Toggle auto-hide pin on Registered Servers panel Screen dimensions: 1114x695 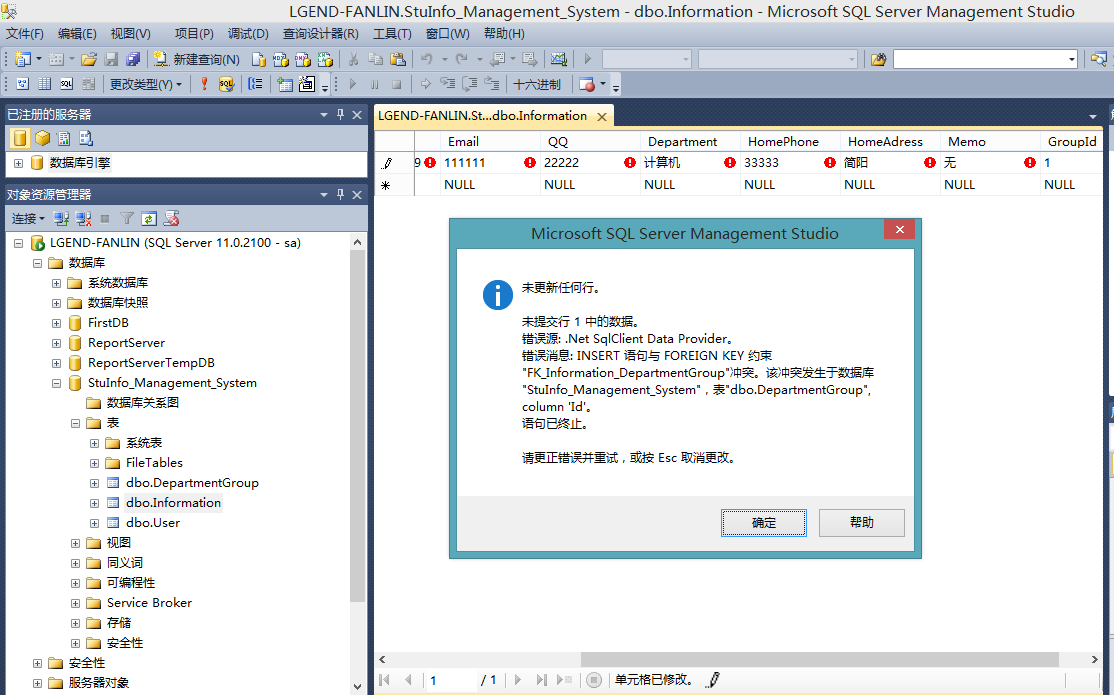340,114
